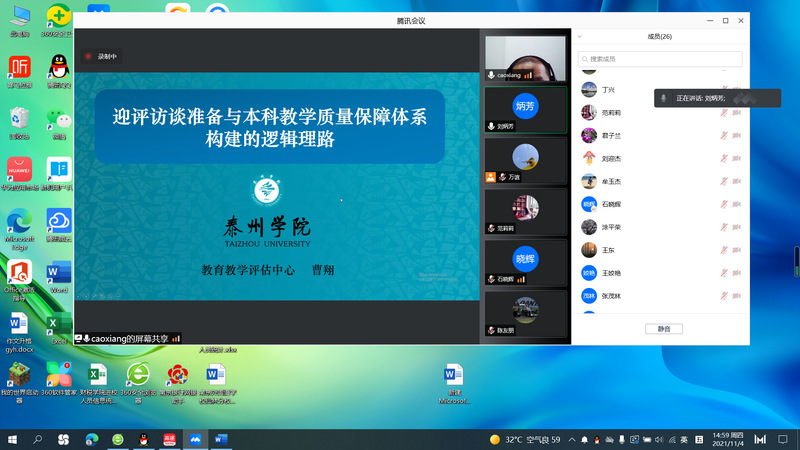Image resolution: width=800 pixels, height=450 pixels.
Task: Select caoxiang video thumbnail
Action: pyautogui.click(x=525, y=57)
